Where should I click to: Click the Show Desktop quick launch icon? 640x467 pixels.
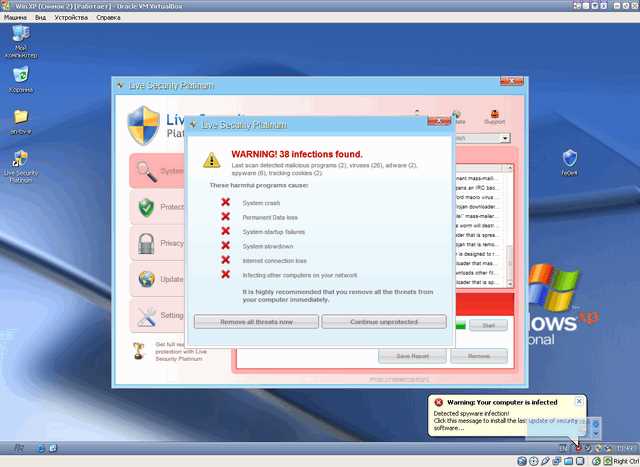click(53, 448)
